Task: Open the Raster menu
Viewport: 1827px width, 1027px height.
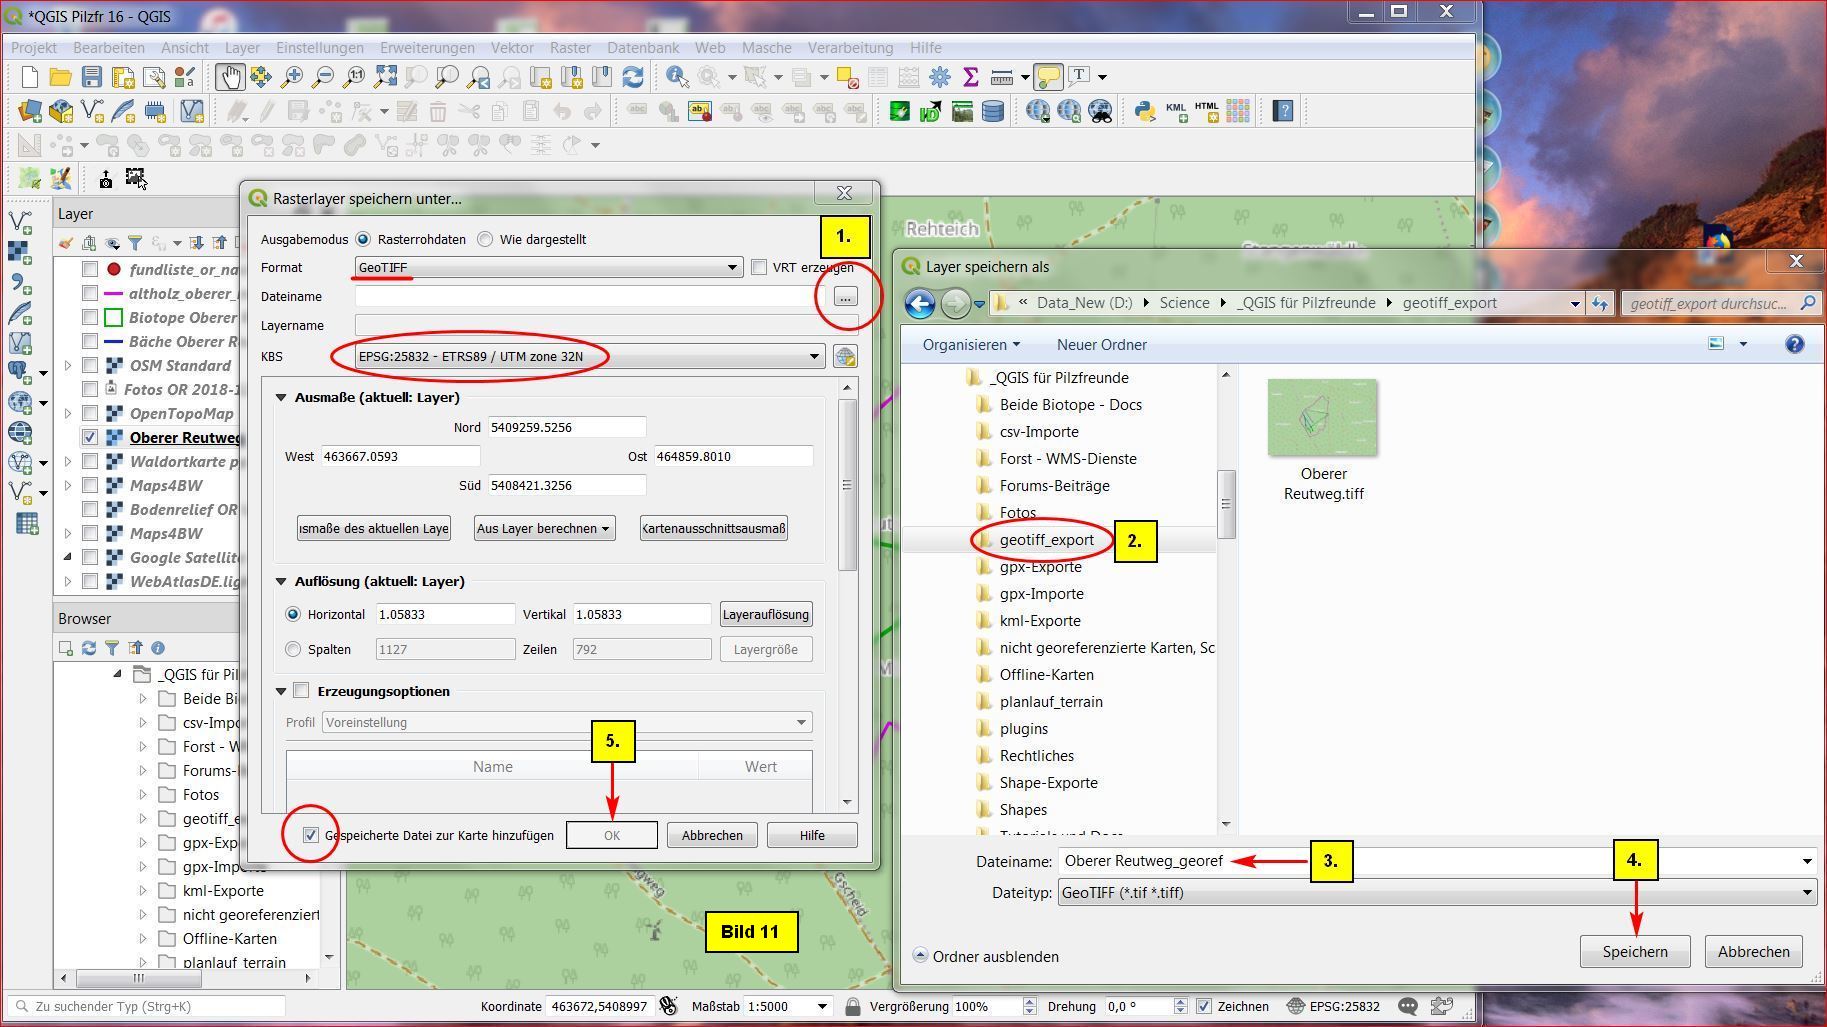Action: 570,47
